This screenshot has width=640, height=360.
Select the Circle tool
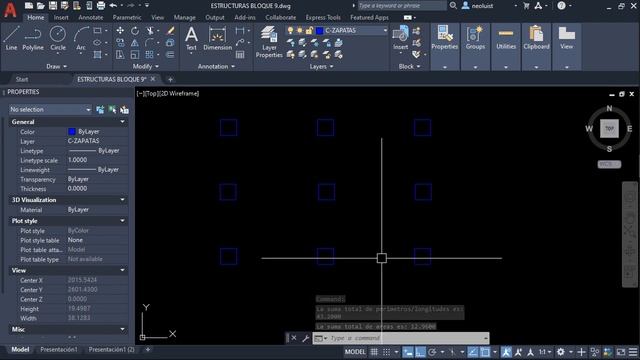58,38
